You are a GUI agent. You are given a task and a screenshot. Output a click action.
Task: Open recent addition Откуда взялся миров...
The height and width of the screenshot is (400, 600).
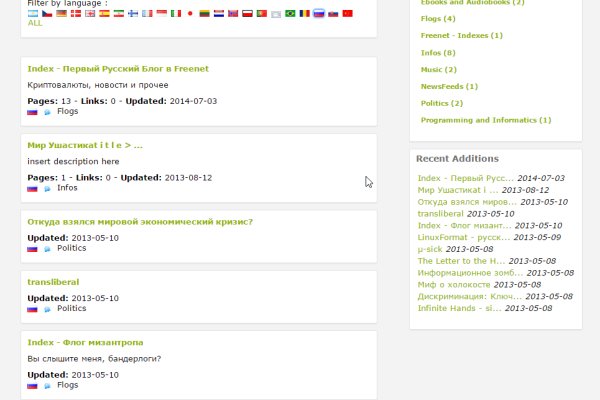(467, 202)
